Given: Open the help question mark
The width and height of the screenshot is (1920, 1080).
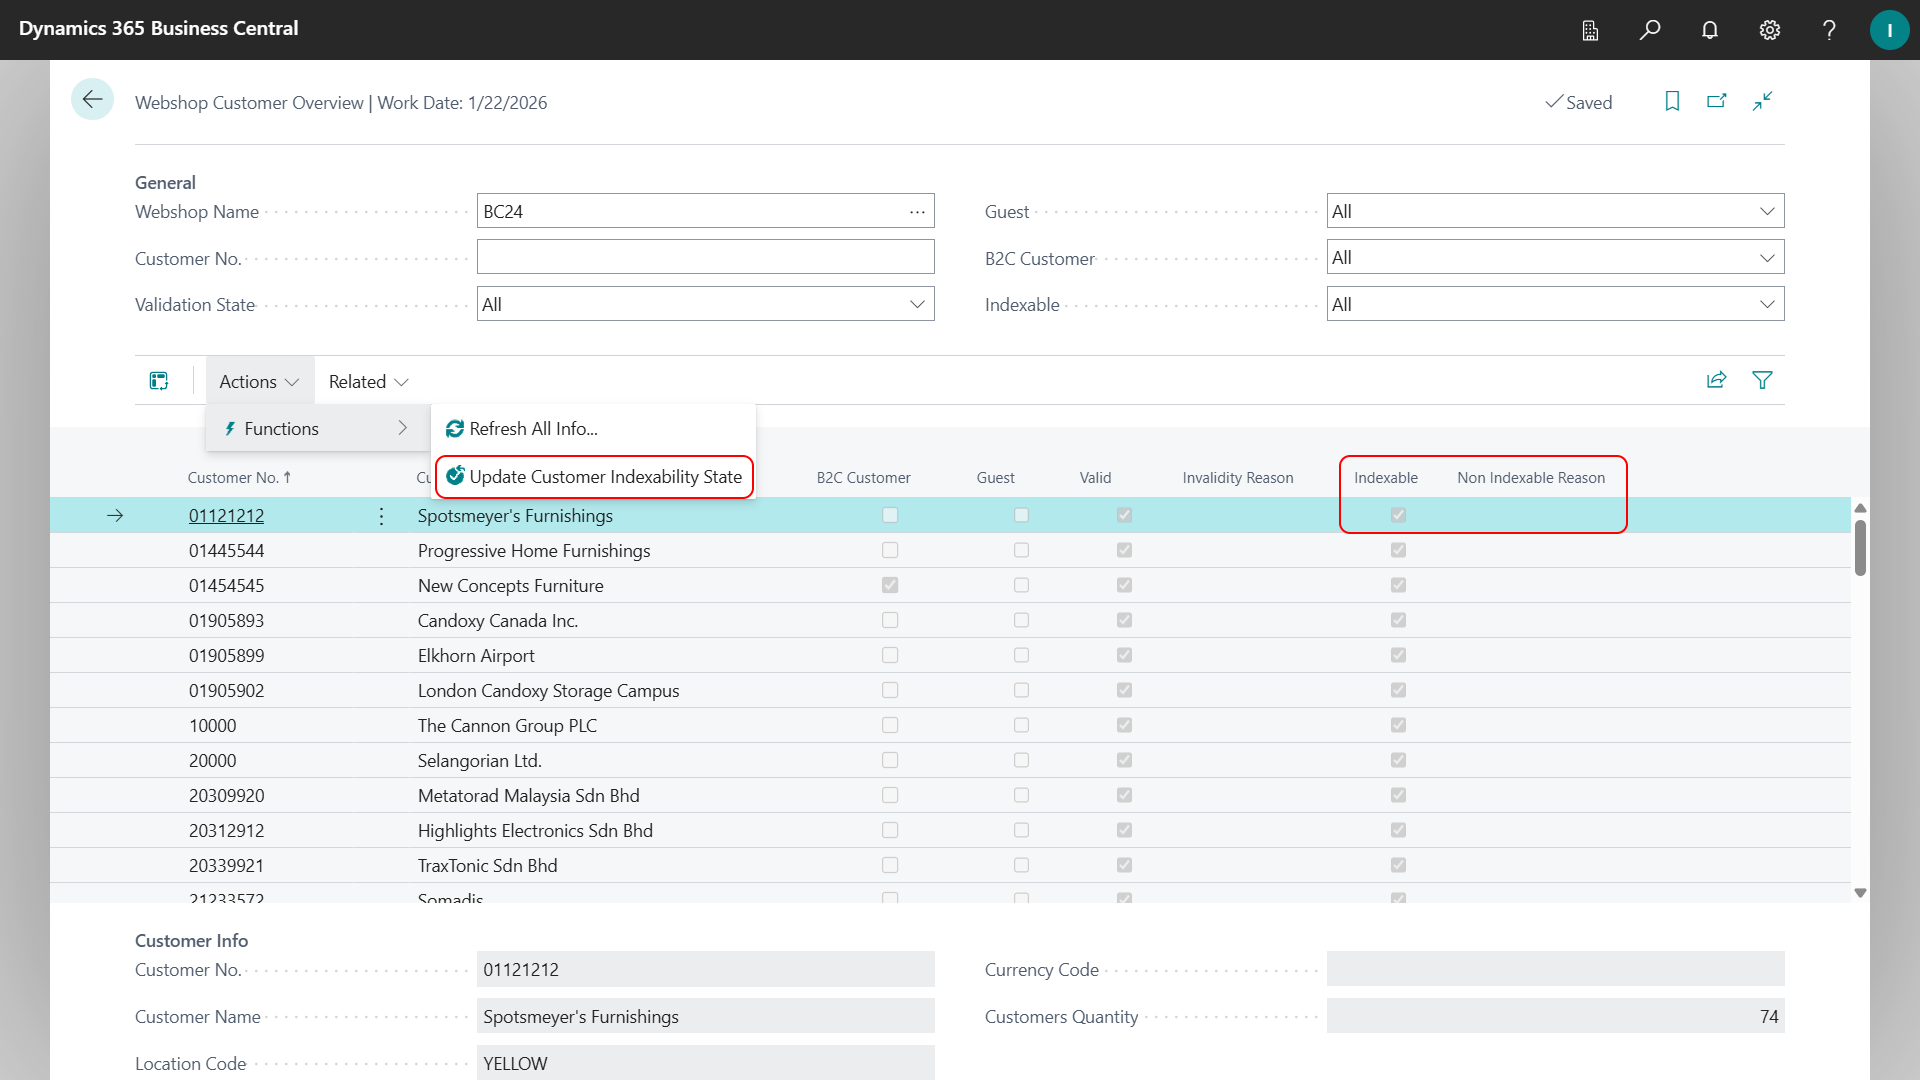Looking at the screenshot, I should click(x=1829, y=30).
